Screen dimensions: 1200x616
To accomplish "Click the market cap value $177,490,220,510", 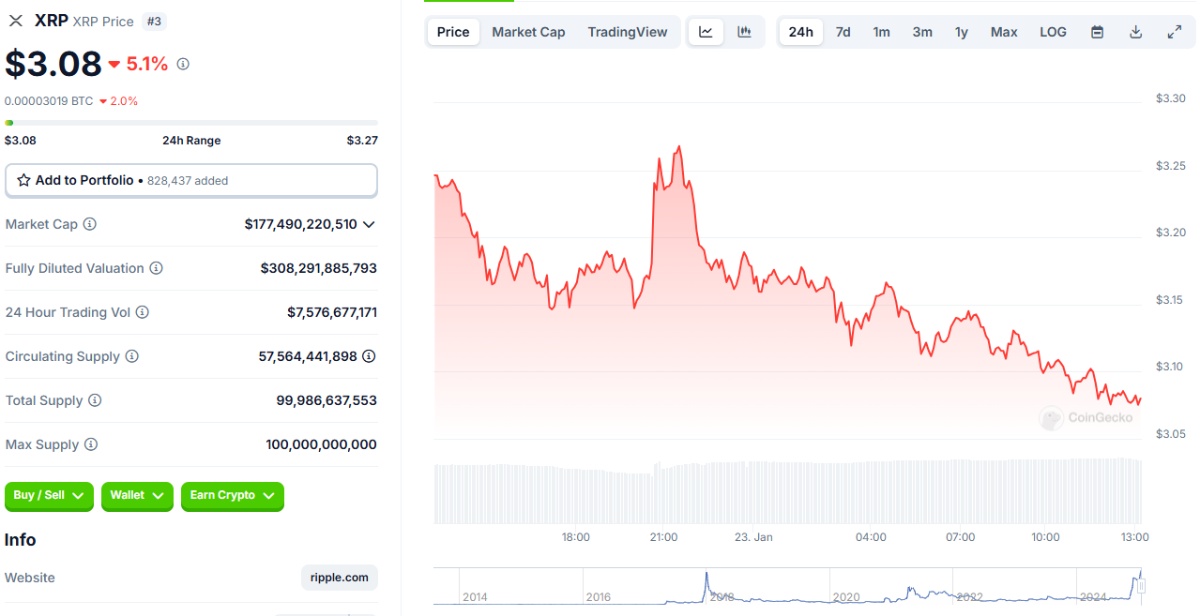I will tap(301, 224).
